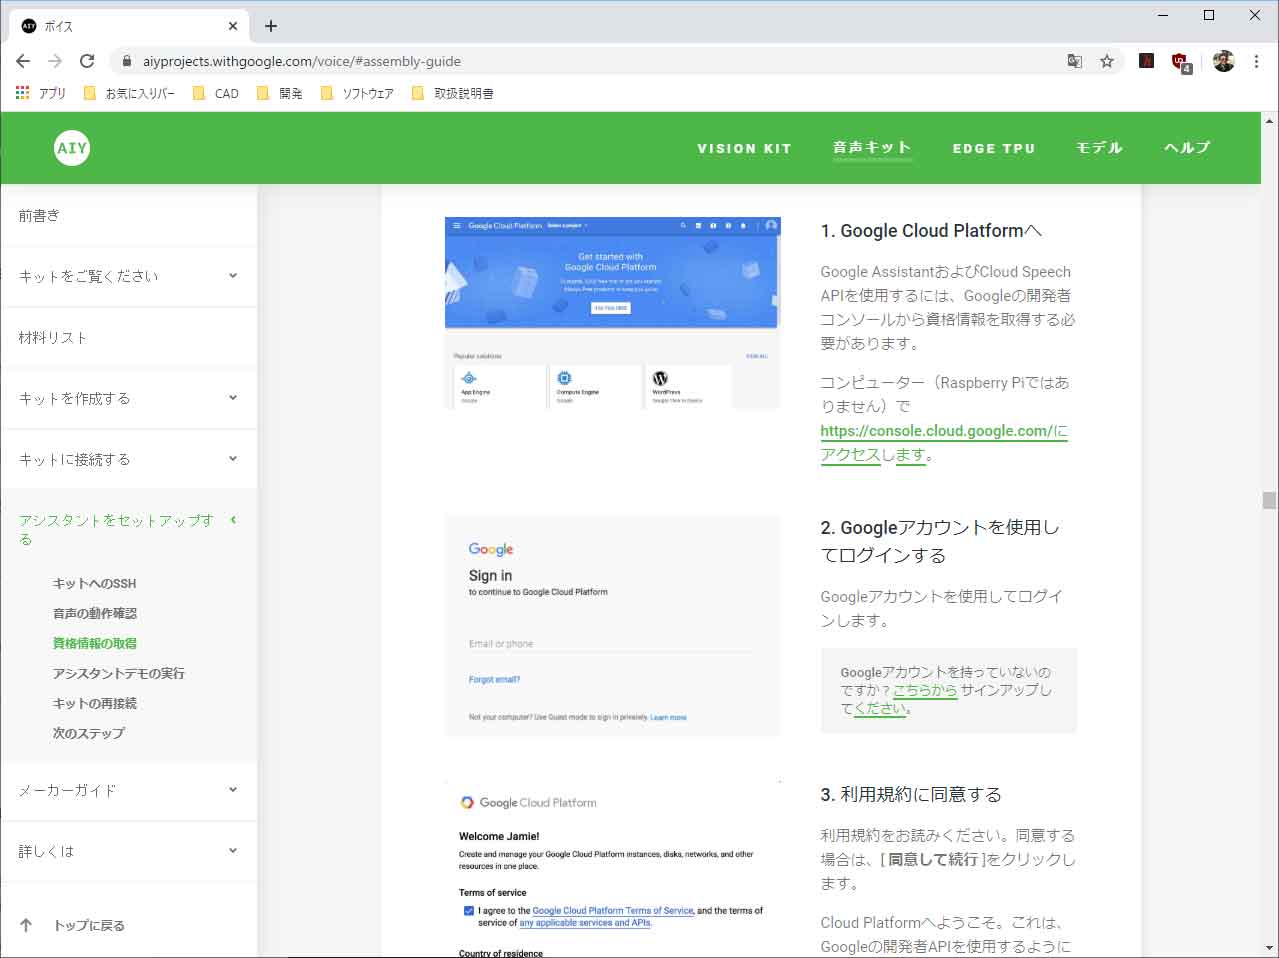Open the アプリ apps shortcut in the bookmarks bar
1279x958 pixels.
click(x=41, y=93)
